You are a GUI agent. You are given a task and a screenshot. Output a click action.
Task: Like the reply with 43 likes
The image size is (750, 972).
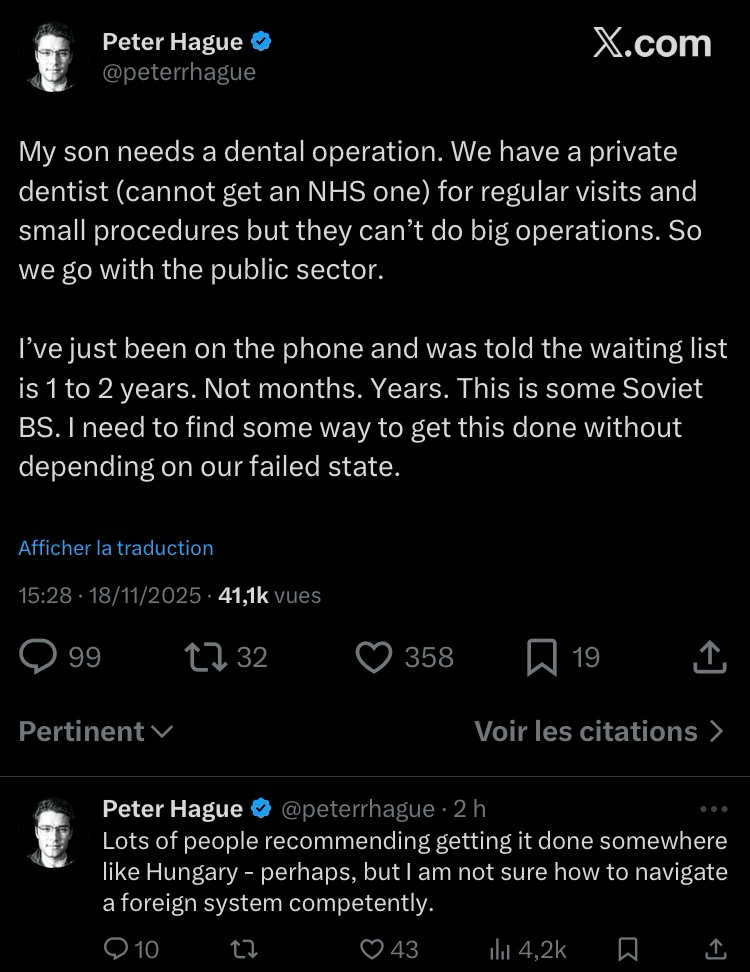coord(373,948)
